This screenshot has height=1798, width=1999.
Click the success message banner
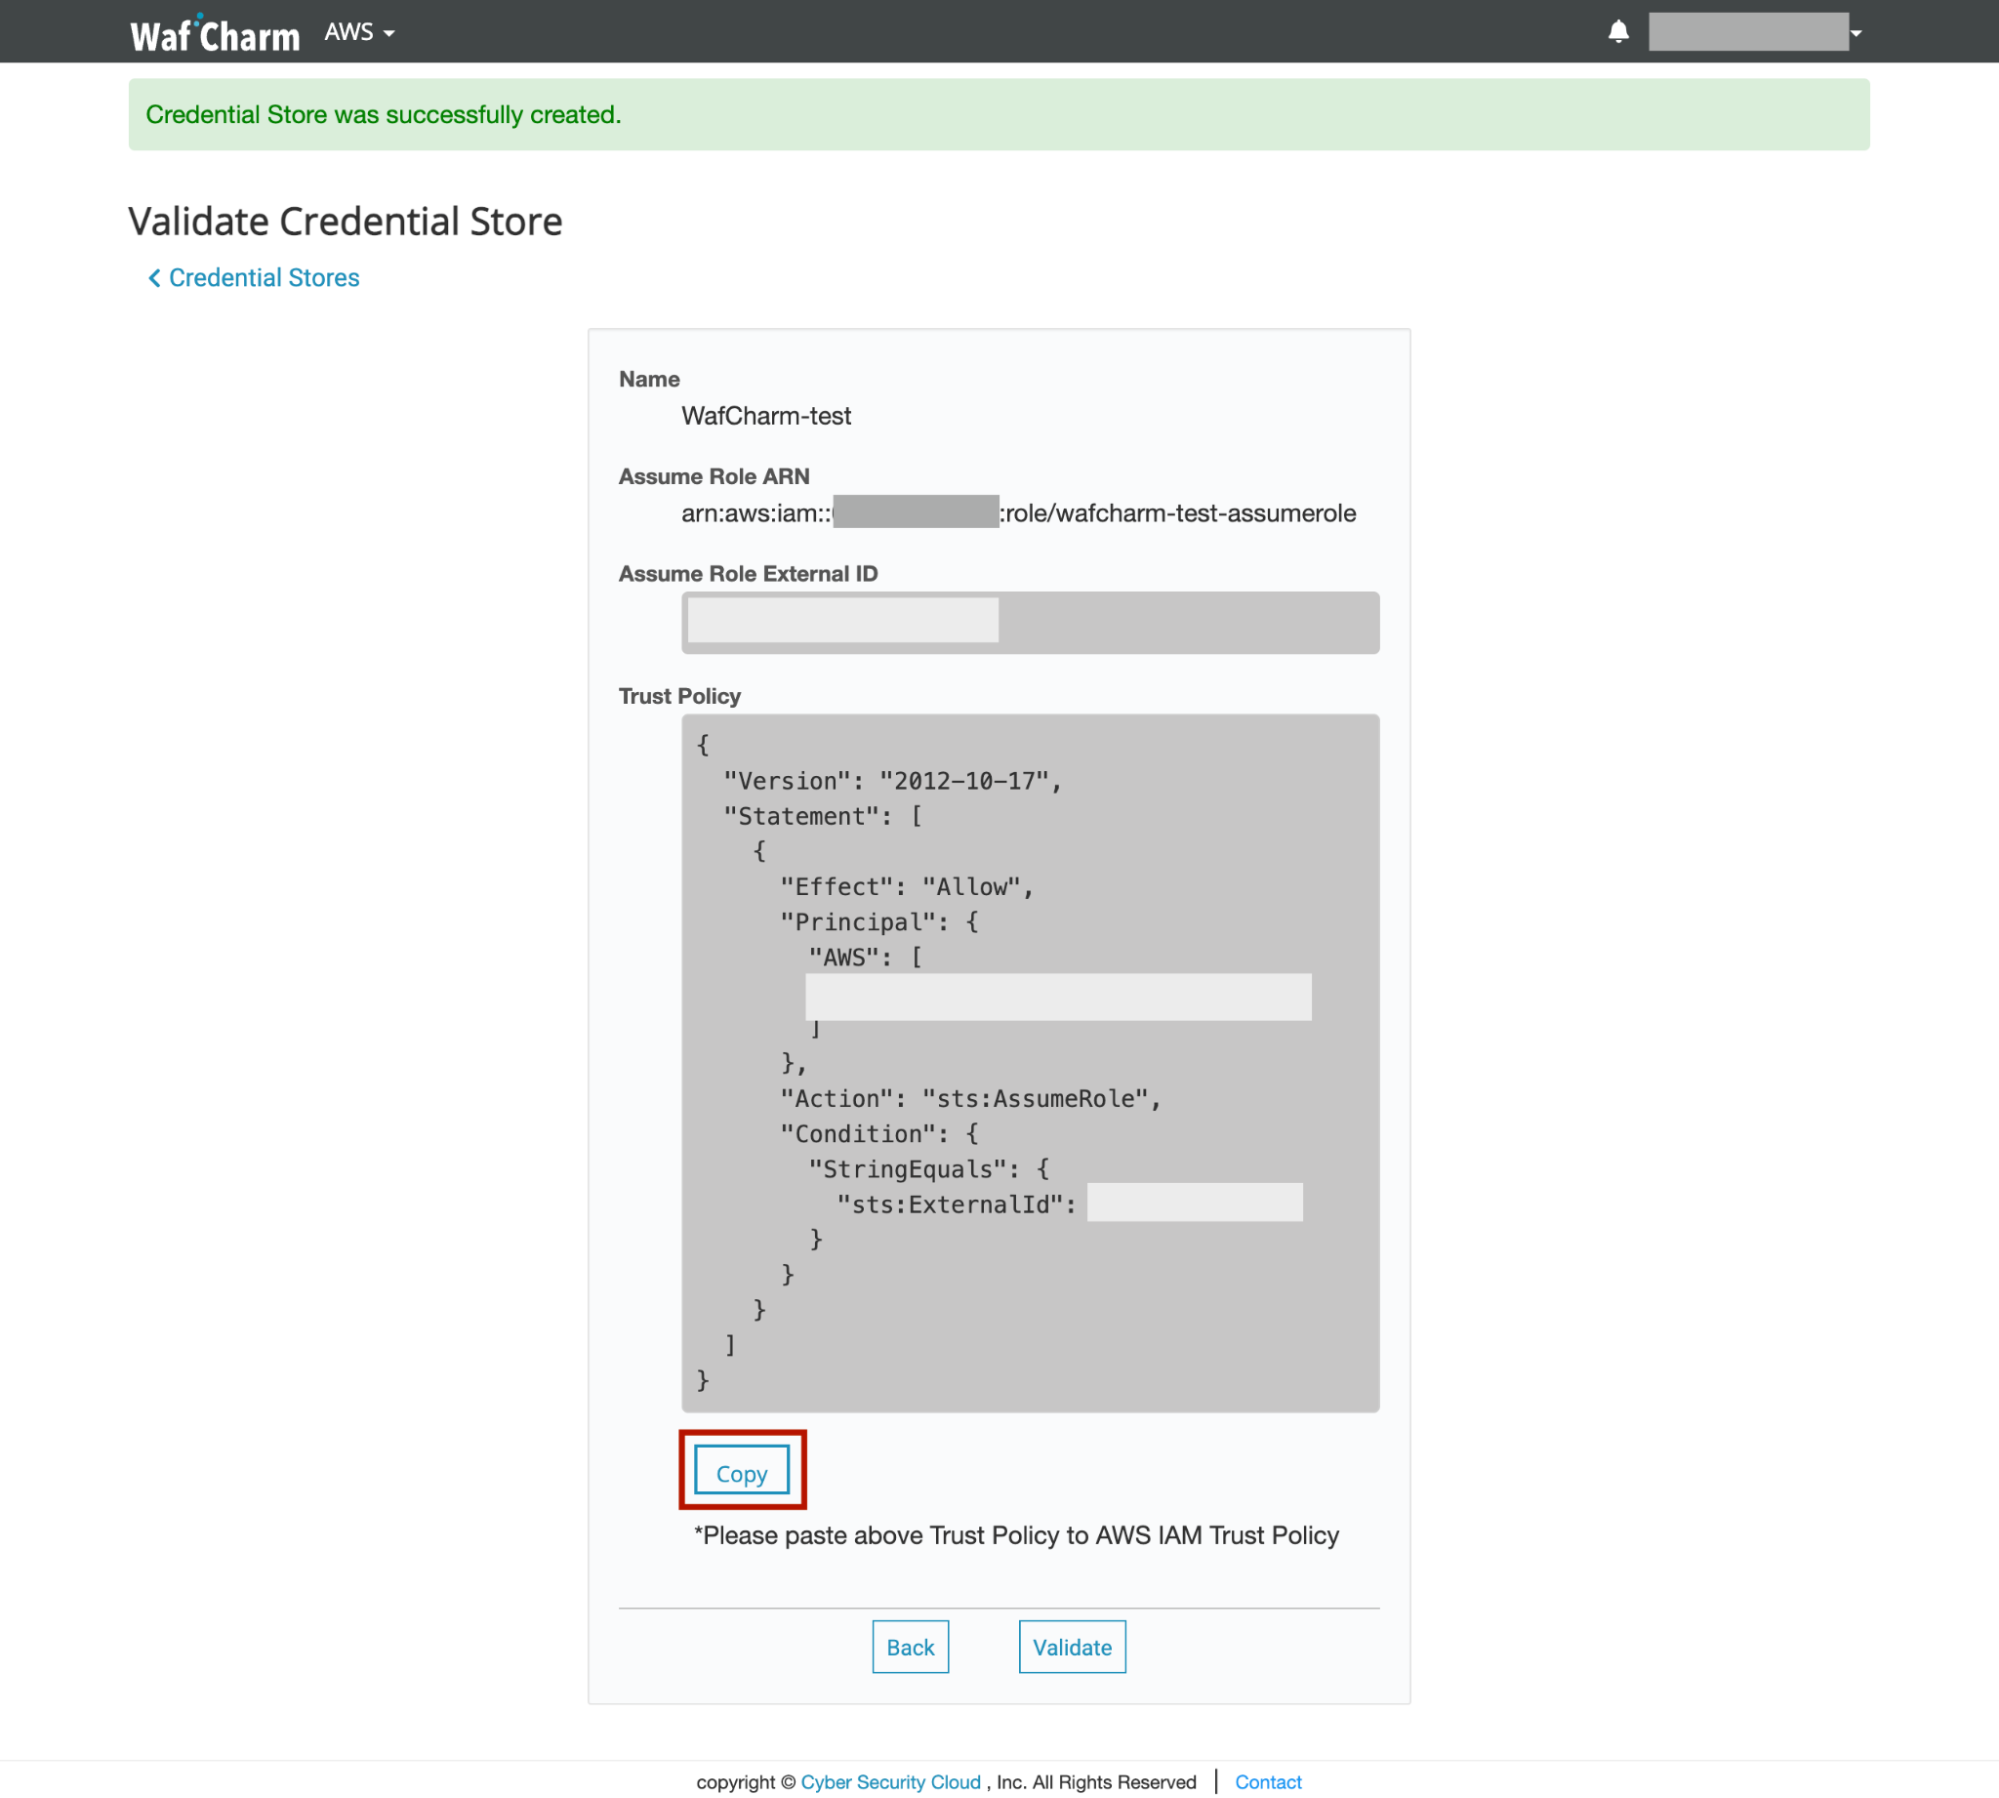click(998, 115)
